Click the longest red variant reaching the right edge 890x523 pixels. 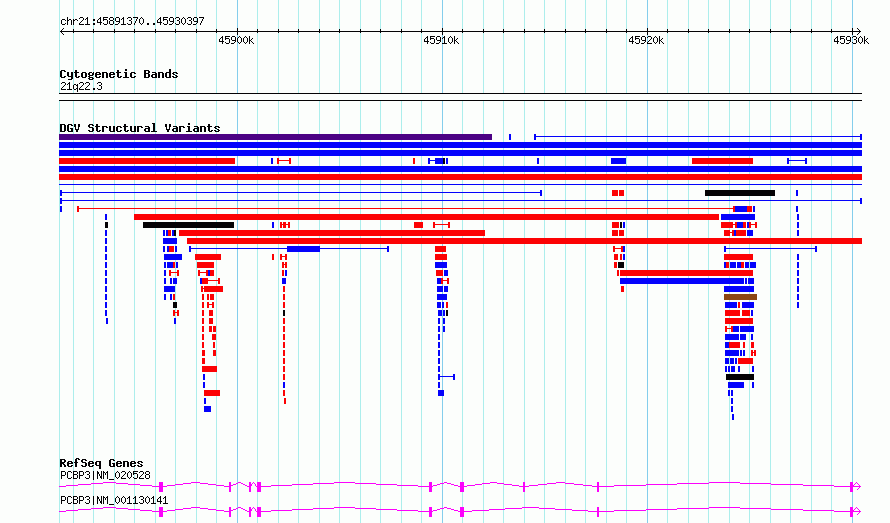(524, 241)
